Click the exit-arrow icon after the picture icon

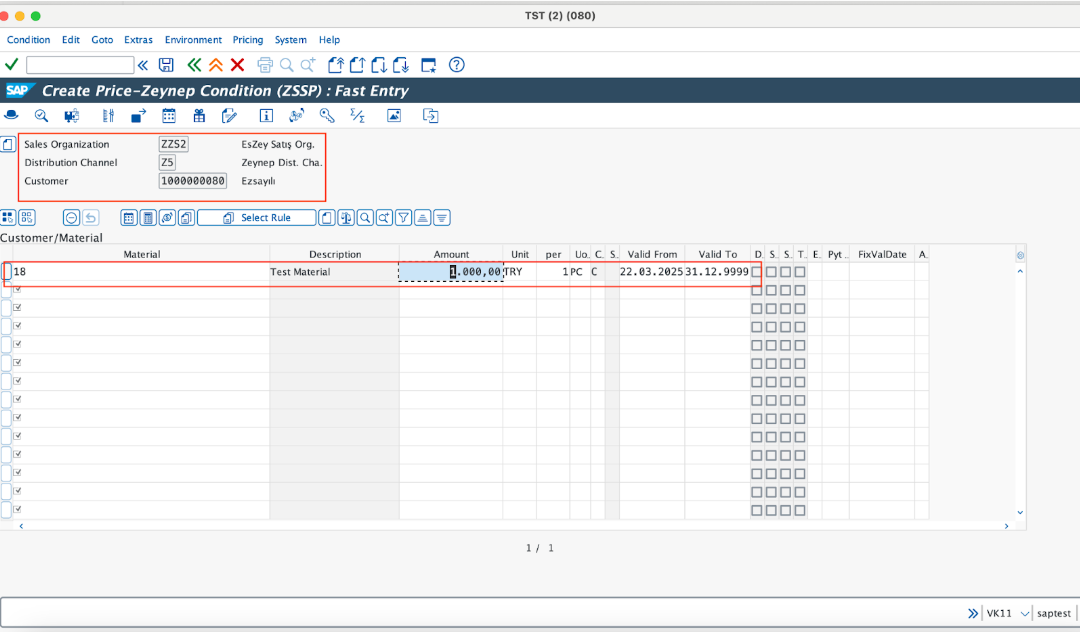tap(430, 116)
